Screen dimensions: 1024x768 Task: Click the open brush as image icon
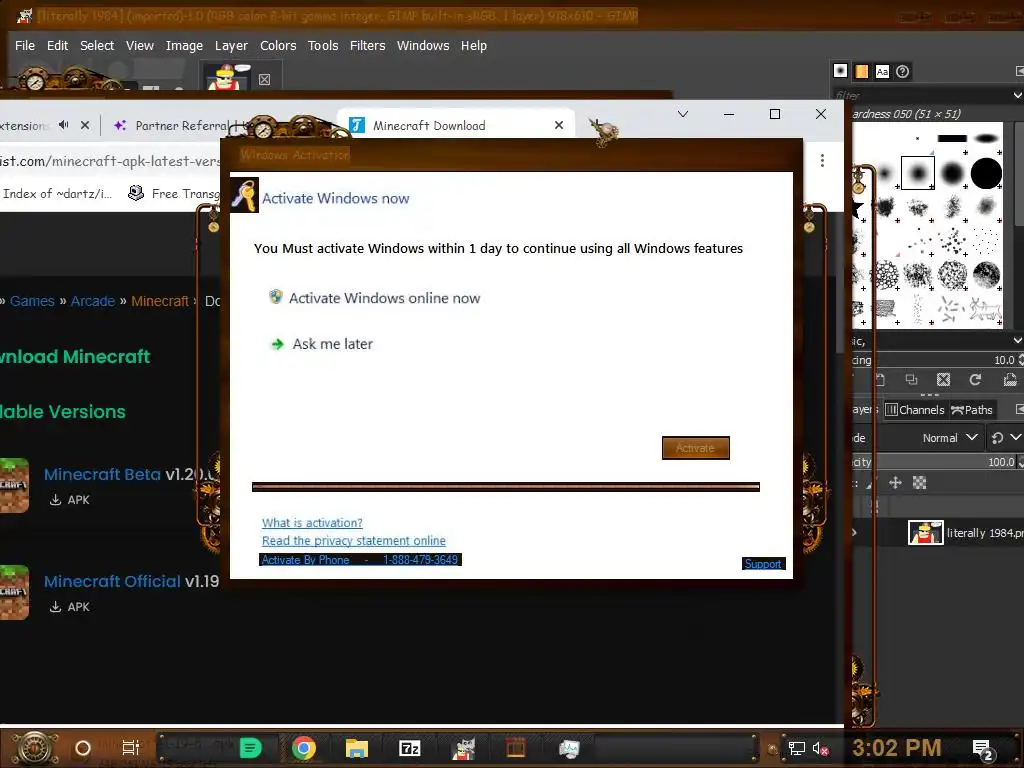(x=1010, y=379)
